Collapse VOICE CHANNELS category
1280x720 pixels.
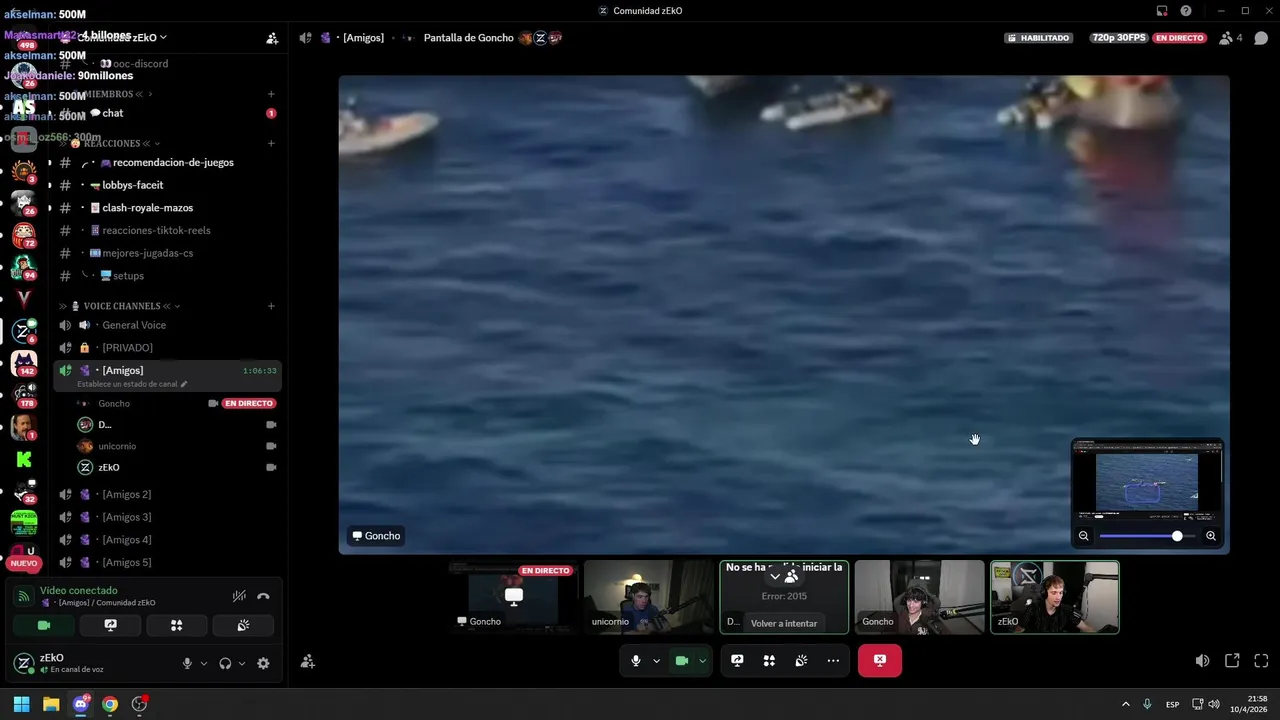[x=119, y=306]
